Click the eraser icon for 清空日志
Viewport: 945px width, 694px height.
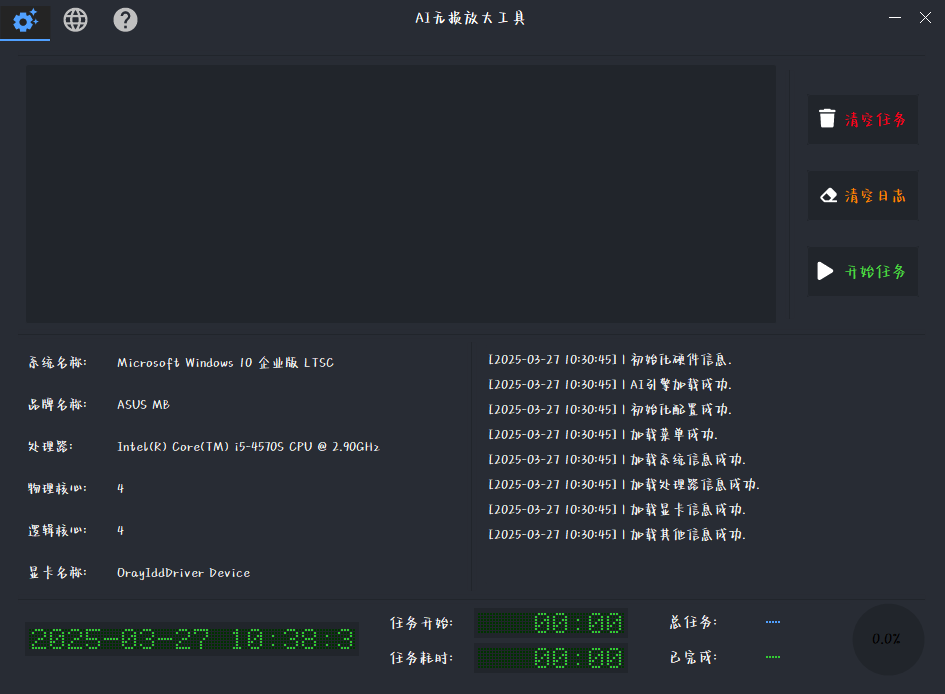[x=827, y=196]
